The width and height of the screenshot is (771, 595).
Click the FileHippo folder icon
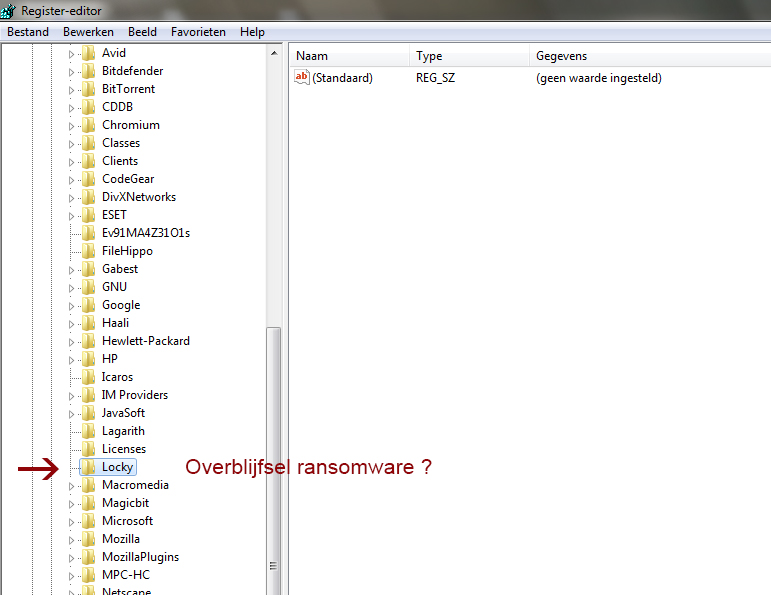pos(89,251)
